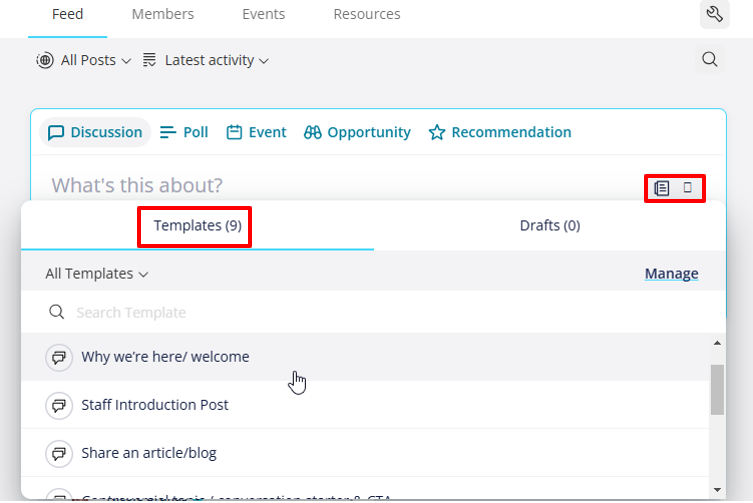Screen dimensions: 753x503
Task: Click the template list scroll up arrow
Action: (717, 343)
